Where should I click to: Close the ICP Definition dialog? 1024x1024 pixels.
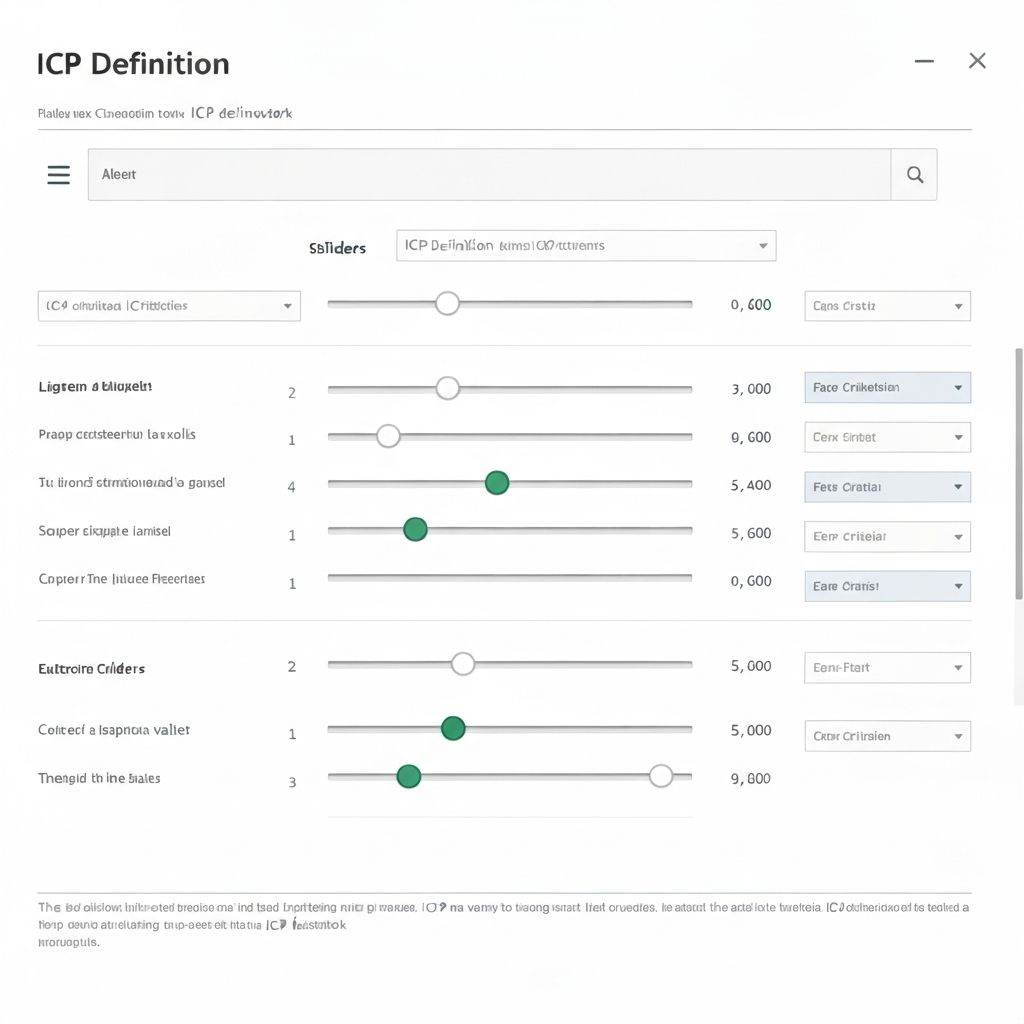(977, 61)
